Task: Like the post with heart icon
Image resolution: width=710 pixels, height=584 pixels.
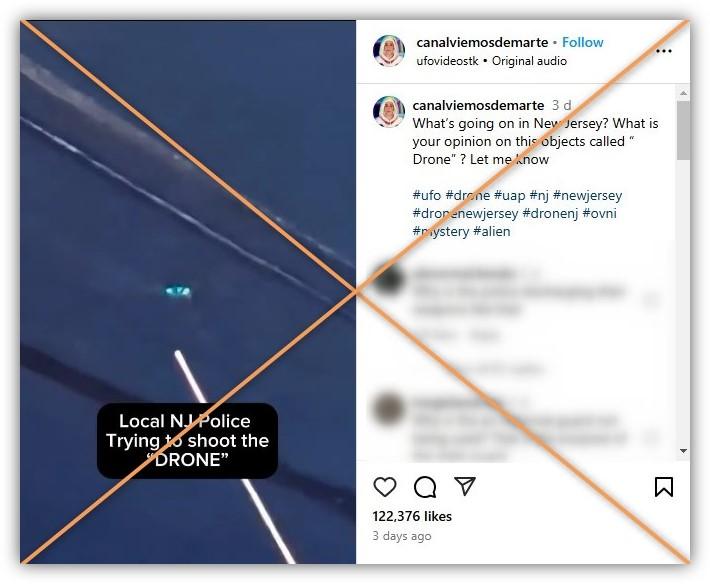Action: [385, 487]
